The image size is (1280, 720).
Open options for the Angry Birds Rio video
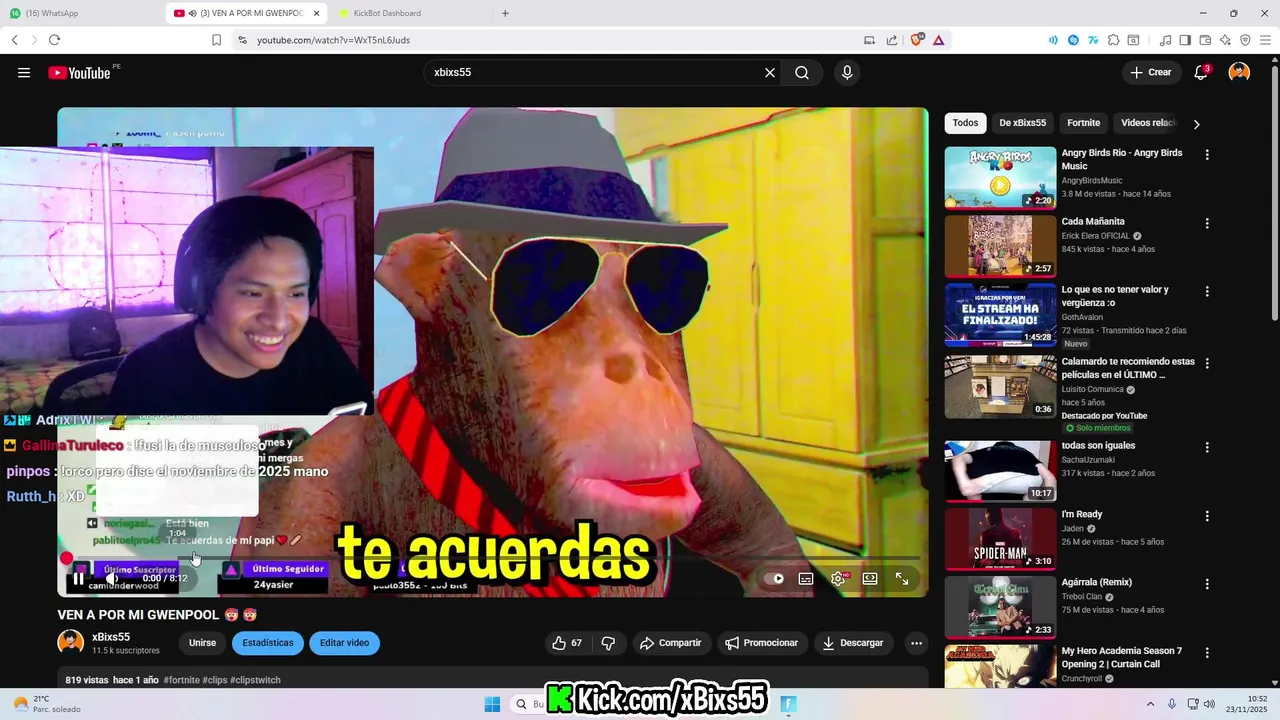click(1207, 155)
